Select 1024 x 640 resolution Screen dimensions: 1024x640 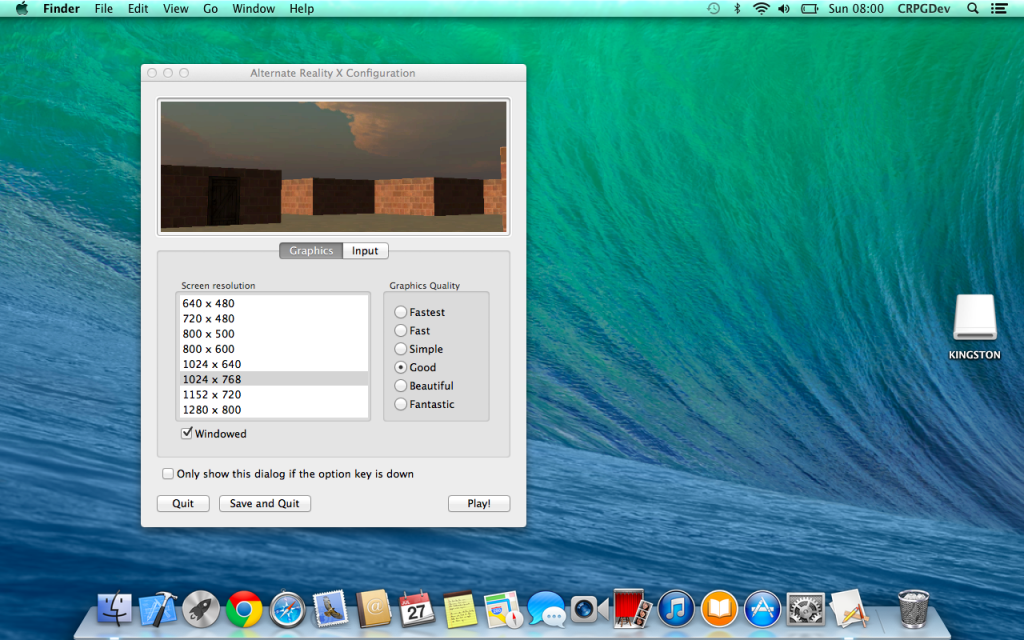click(x=274, y=364)
